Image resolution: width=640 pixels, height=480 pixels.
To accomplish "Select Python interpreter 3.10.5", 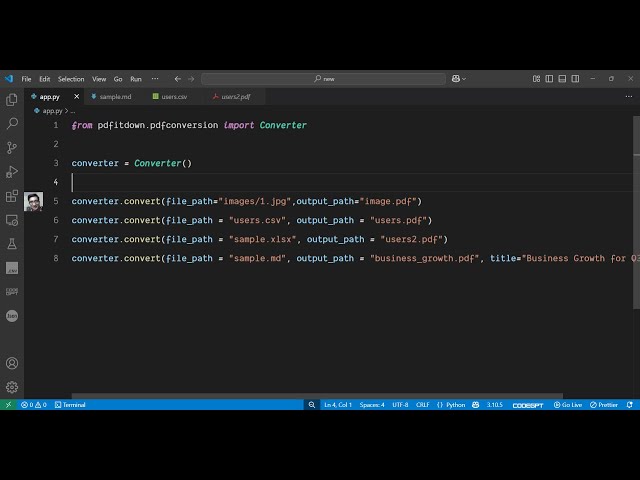I will coord(494,404).
